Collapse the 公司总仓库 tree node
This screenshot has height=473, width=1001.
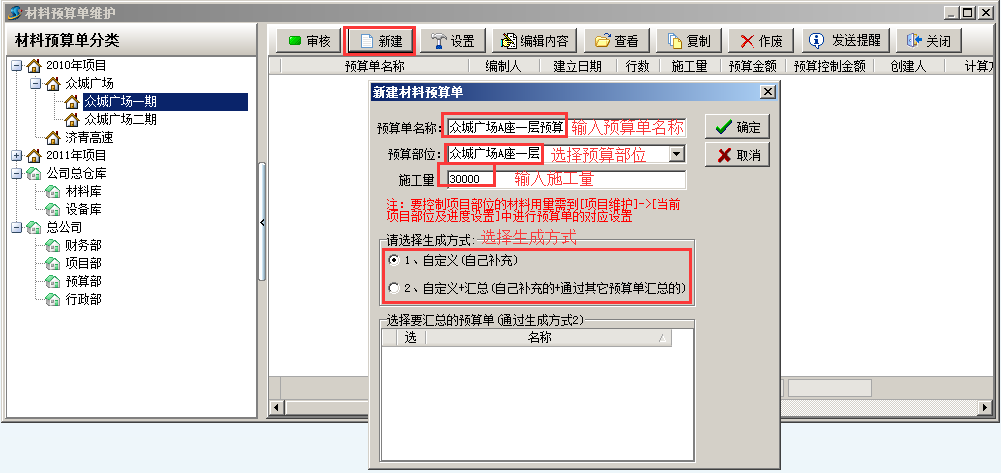[x=17, y=173]
